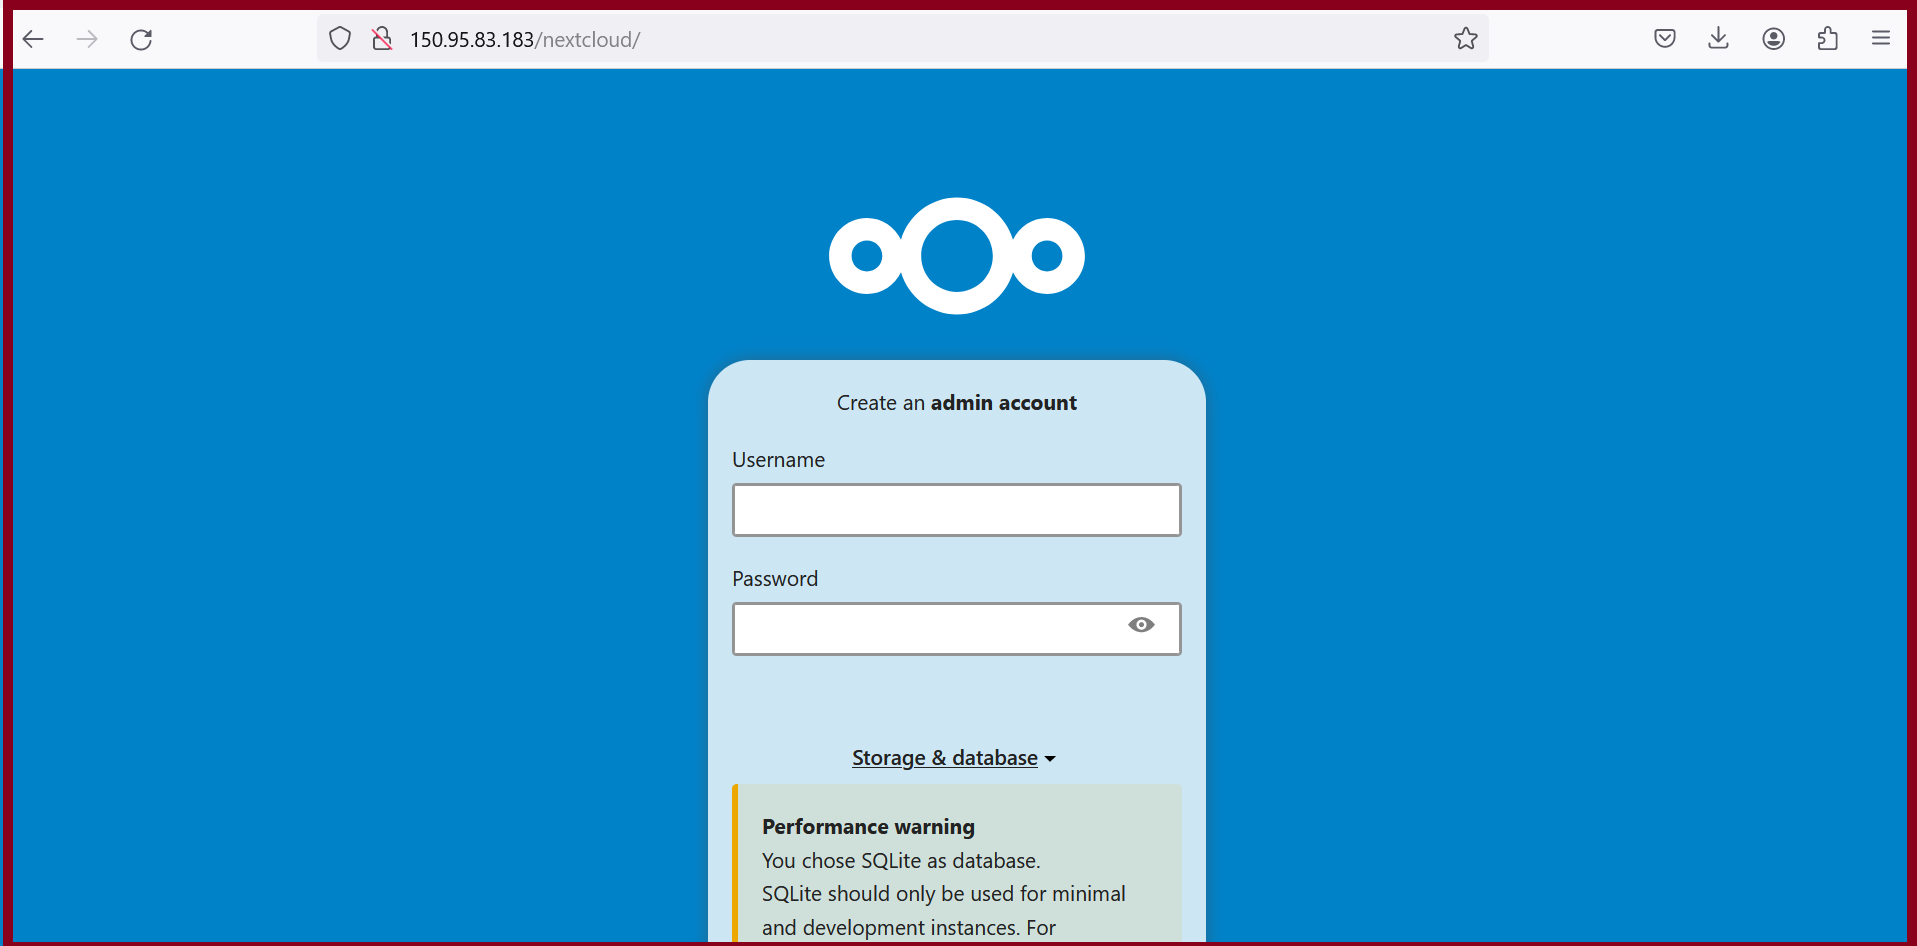Open the extensions puzzle icon

pos(1827,39)
